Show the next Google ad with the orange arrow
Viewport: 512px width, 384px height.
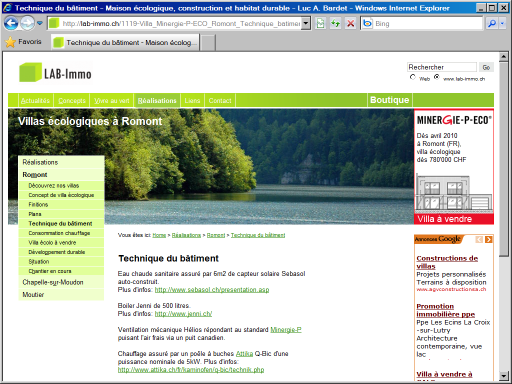pos(488,239)
